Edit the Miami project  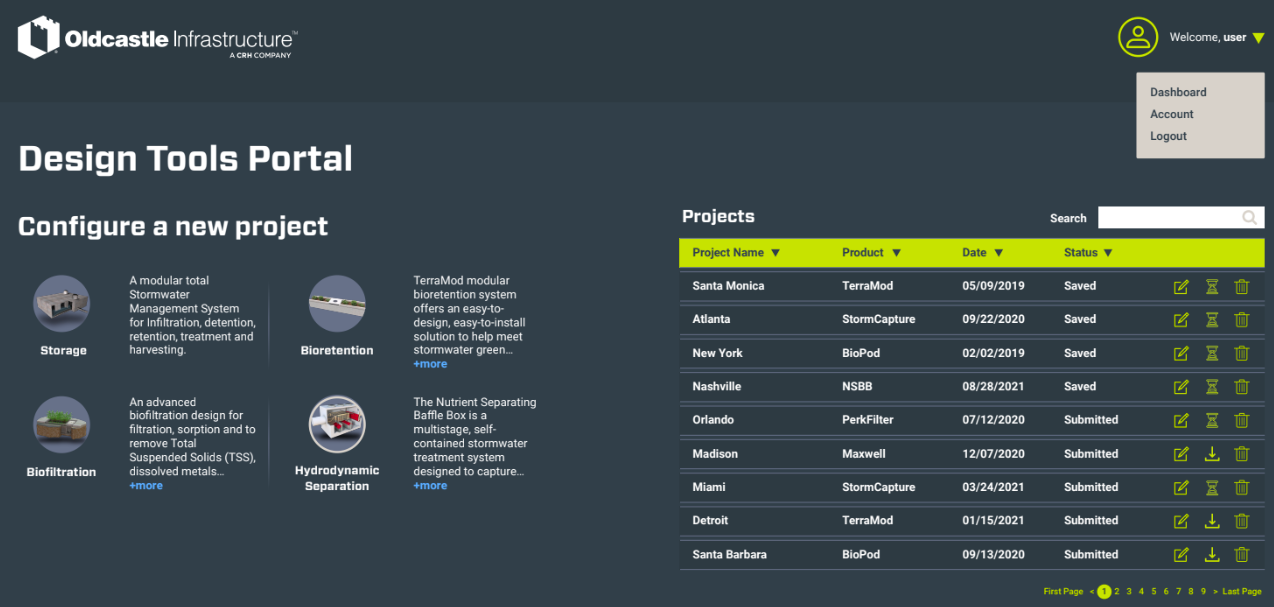[x=1181, y=488]
